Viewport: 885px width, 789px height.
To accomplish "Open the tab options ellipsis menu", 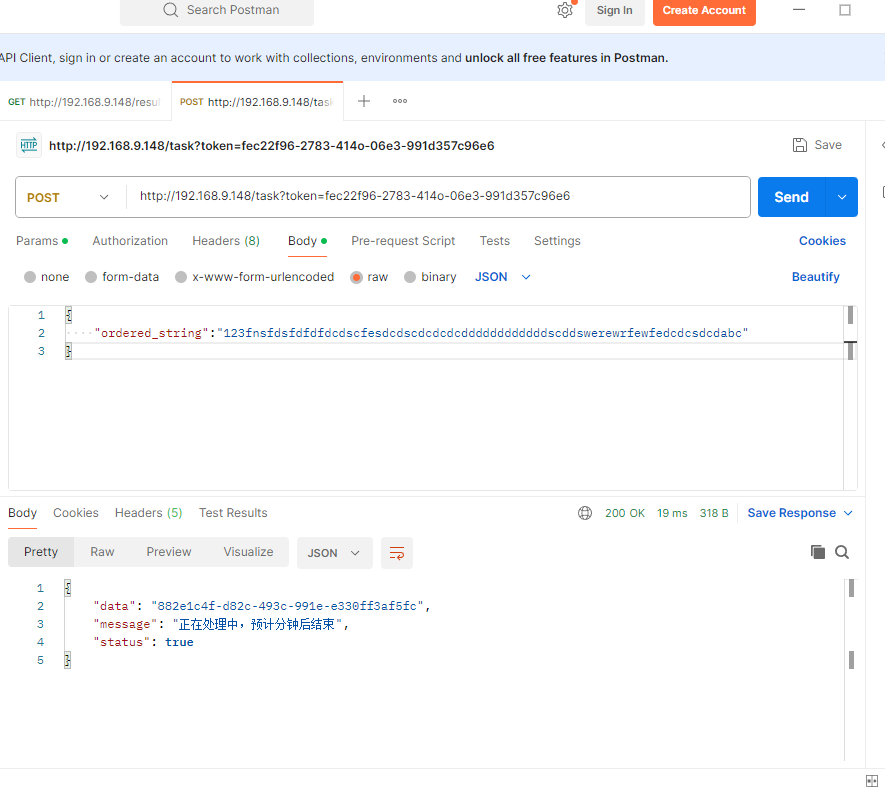I will pos(400,101).
